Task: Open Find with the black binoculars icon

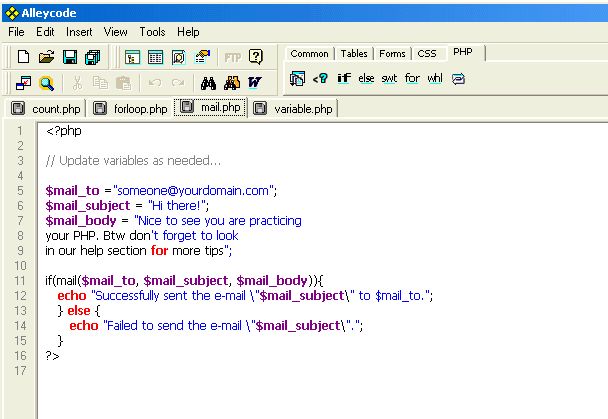Action: click(209, 83)
